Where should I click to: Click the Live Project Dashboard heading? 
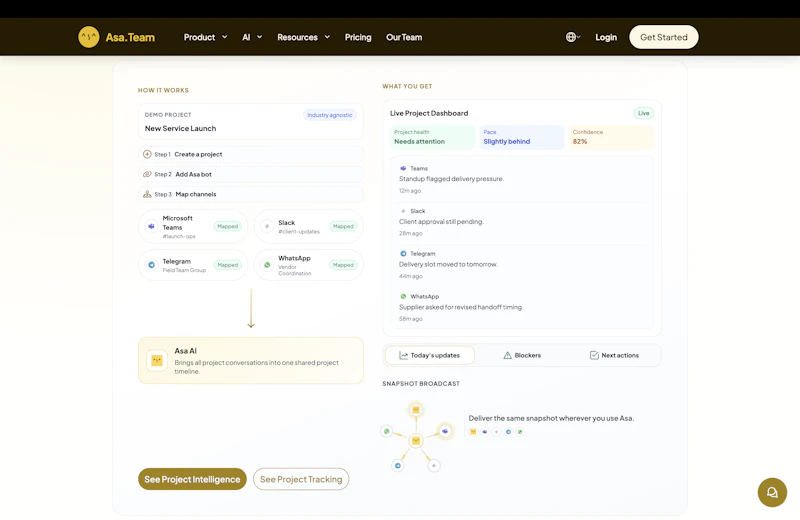tap(429, 113)
